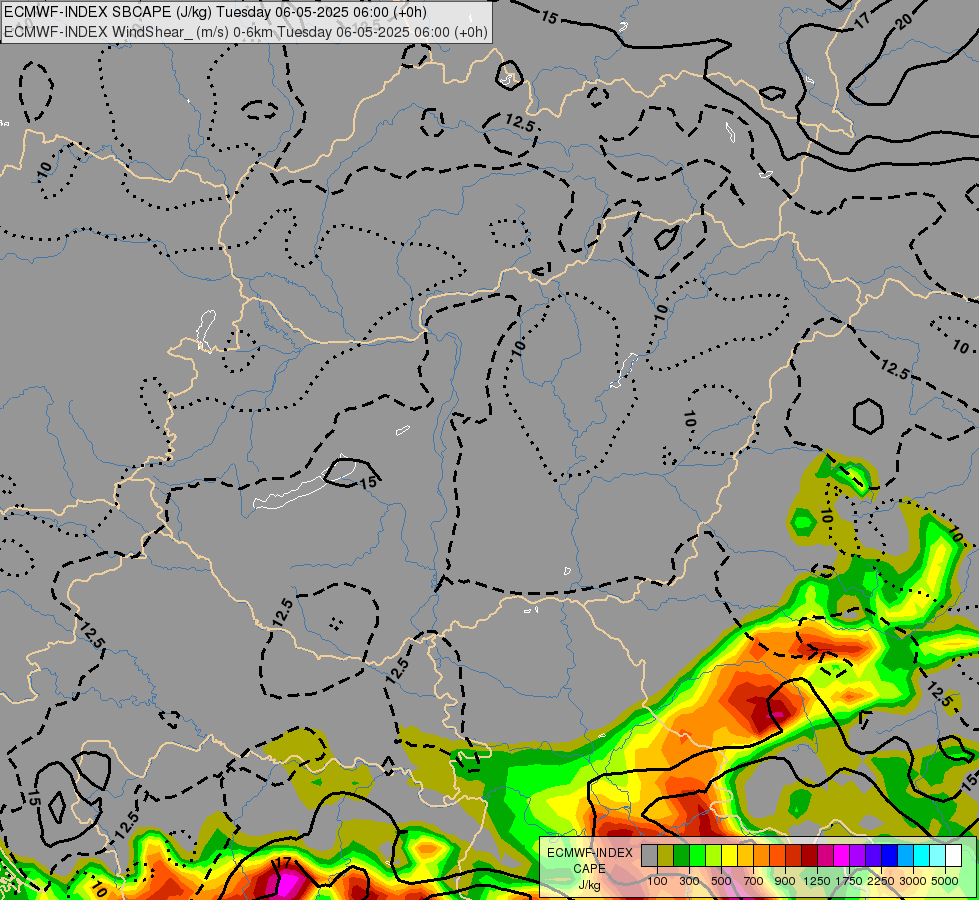Click the olive swatch in the CAPE legend
Viewport: 979px width, 900px height.
pos(666,856)
